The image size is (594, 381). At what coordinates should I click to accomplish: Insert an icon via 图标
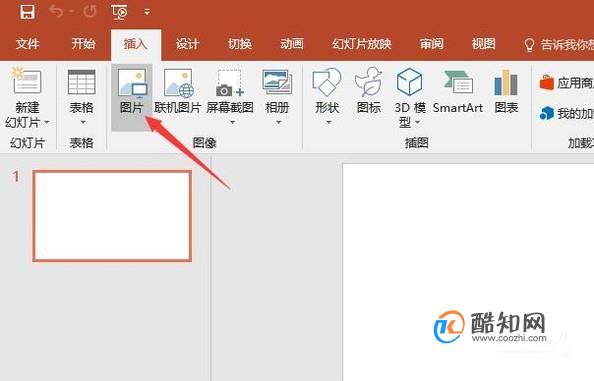click(x=368, y=91)
